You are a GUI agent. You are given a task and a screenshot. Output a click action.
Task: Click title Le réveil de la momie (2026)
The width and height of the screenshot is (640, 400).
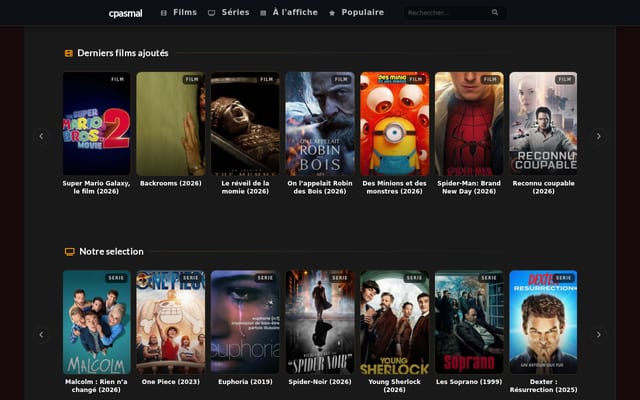coord(245,187)
